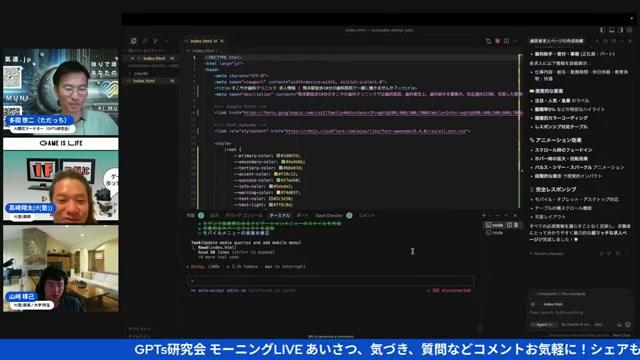640x360 pixels.
Task: Close the AI chat panel
Action: pos(630,41)
